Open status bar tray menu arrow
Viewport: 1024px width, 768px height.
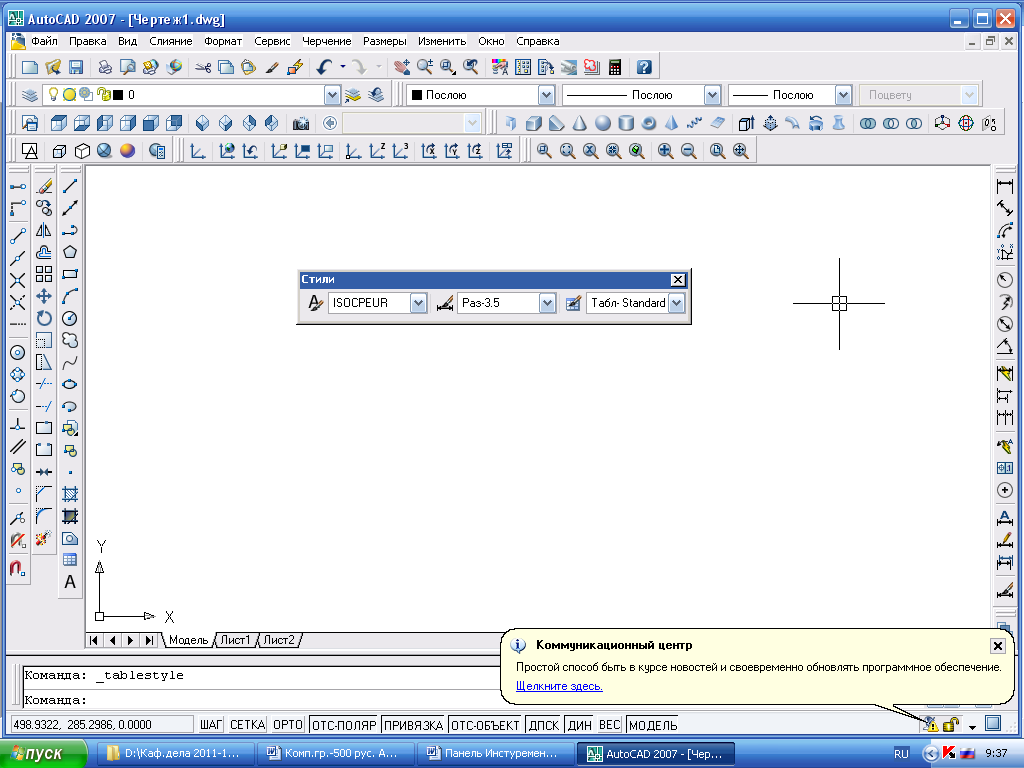[x=972, y=726]
